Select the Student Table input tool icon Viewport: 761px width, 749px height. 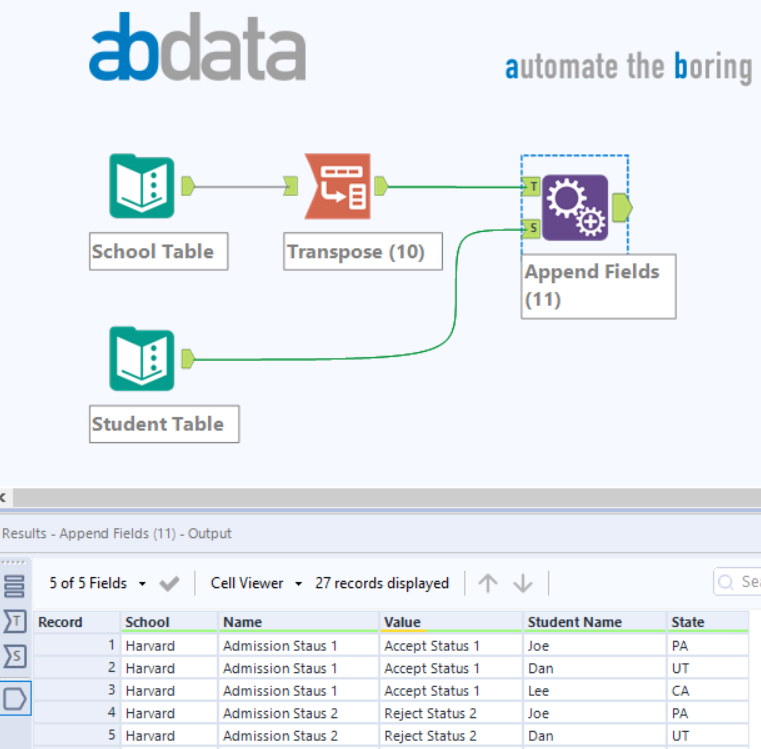tap(142, 359)
